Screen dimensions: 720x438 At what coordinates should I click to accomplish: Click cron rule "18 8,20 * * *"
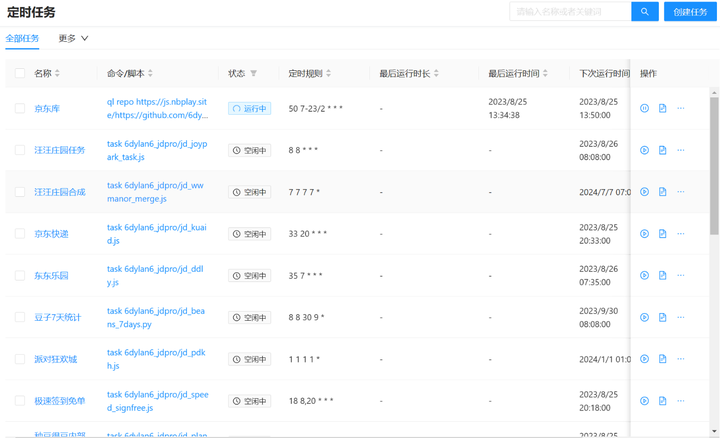click(x=311, y=401)
